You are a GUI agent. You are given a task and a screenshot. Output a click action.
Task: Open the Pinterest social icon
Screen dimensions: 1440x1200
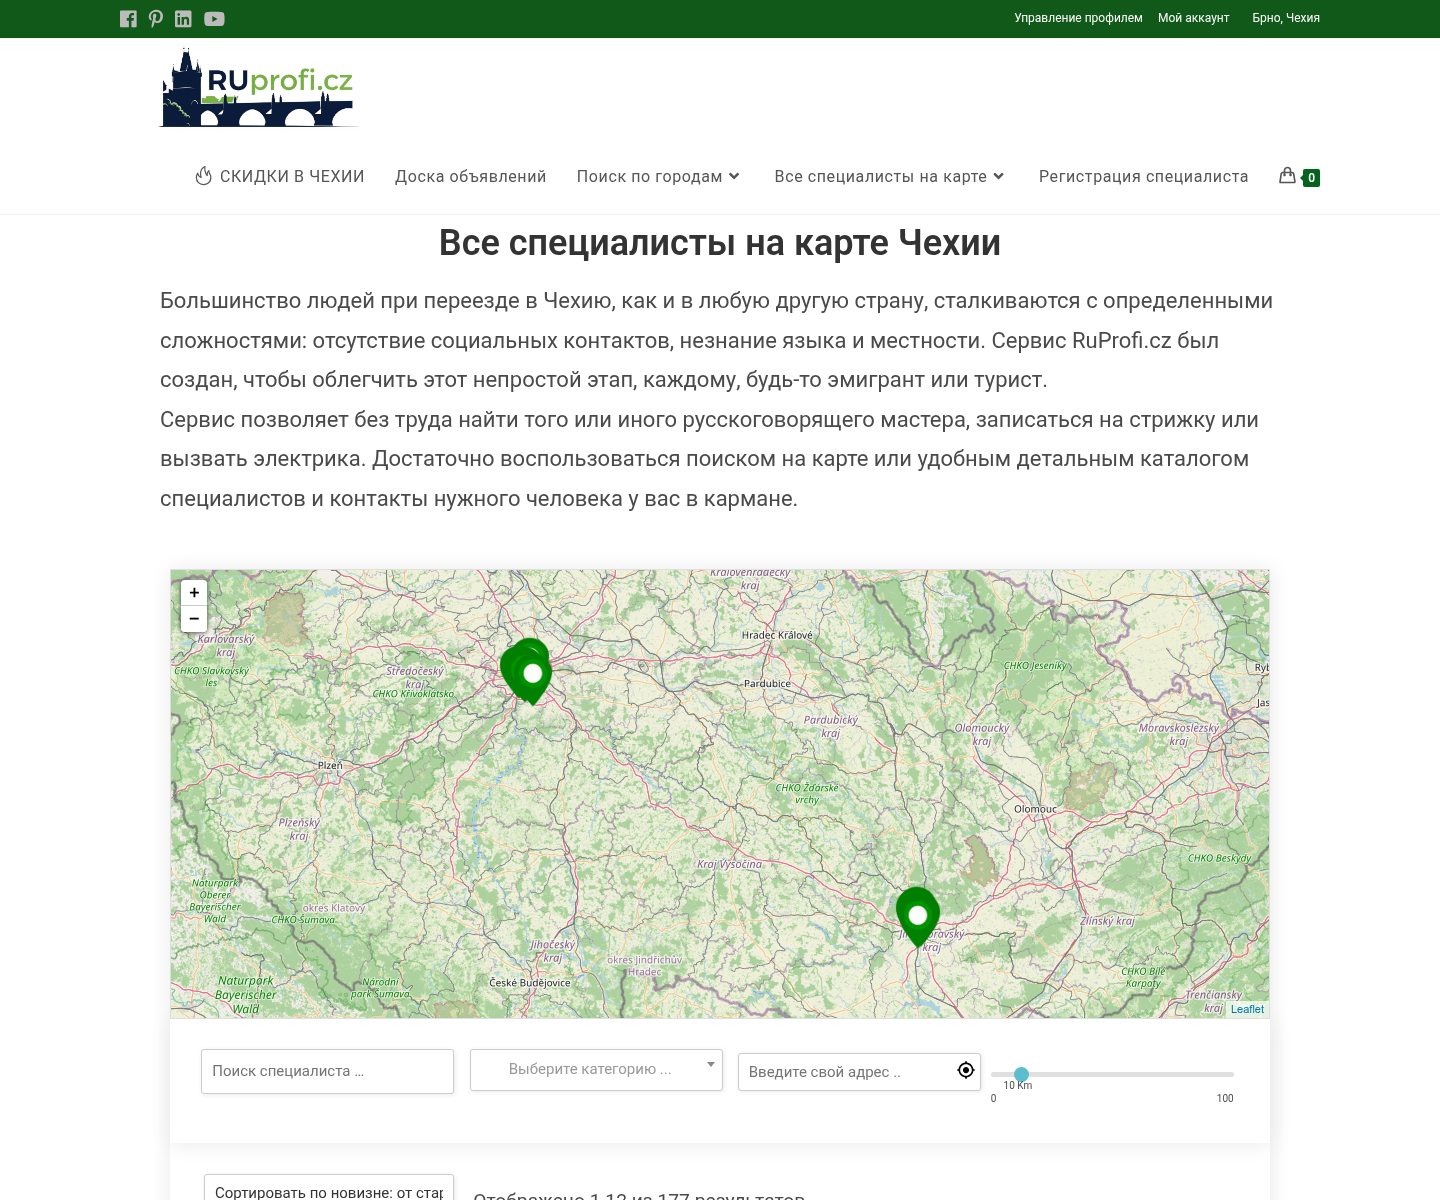pos(156,18)
